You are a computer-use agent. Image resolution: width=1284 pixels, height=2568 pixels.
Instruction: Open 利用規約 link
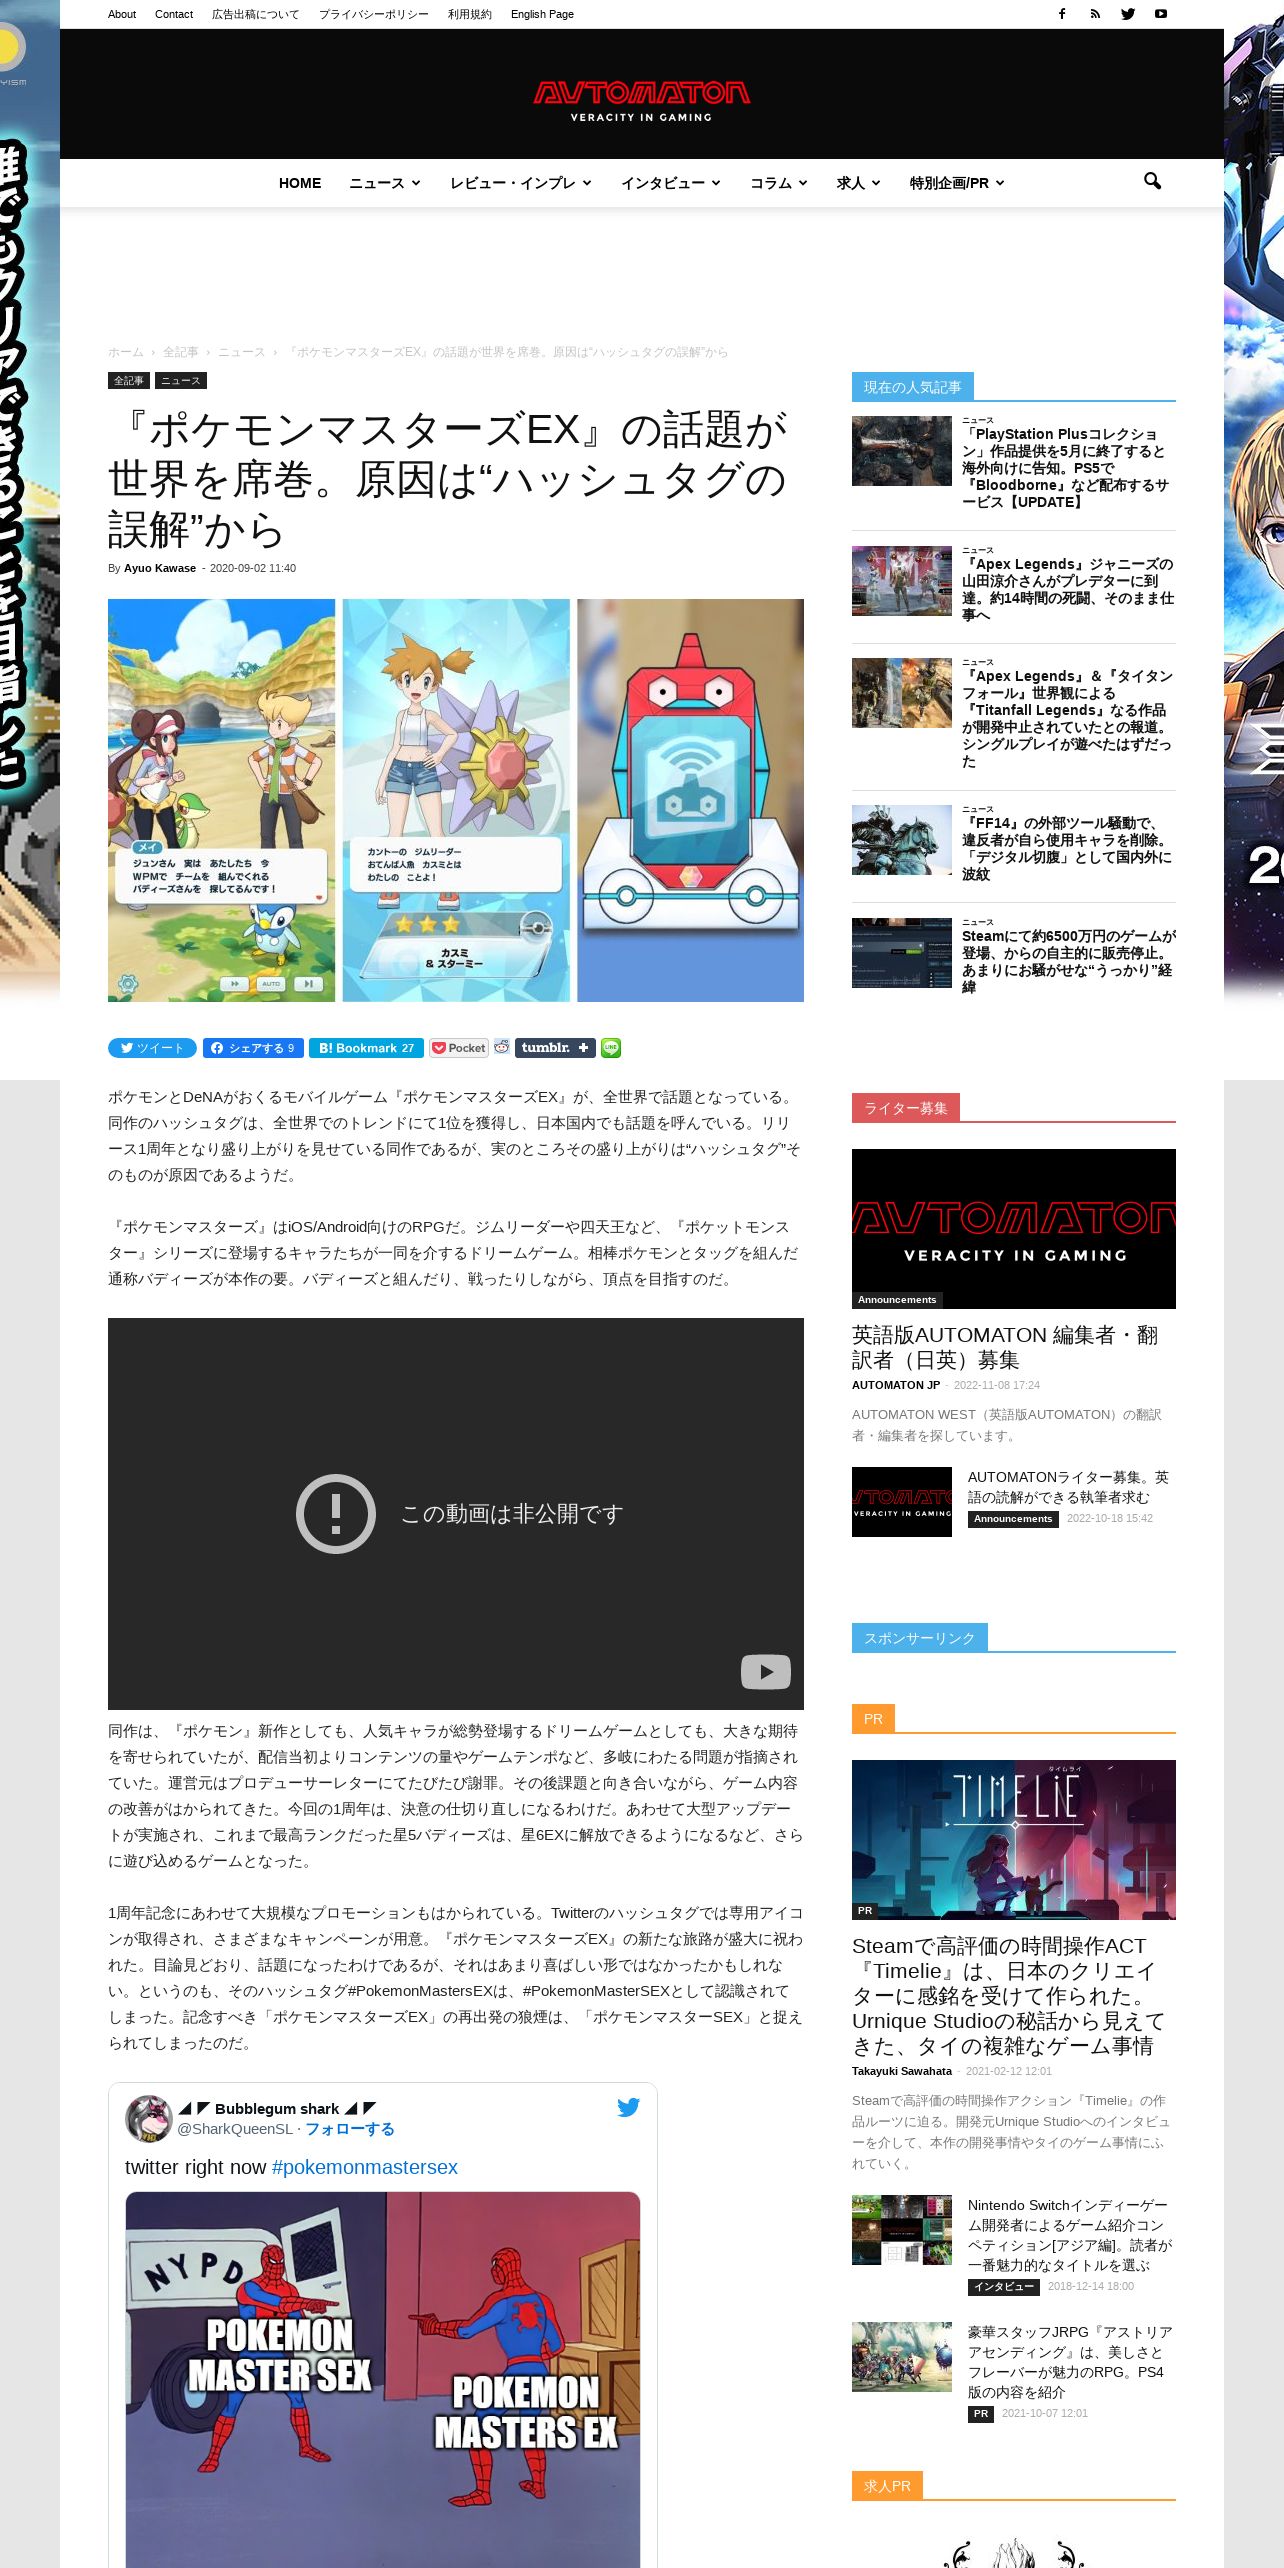pos(469,14)
